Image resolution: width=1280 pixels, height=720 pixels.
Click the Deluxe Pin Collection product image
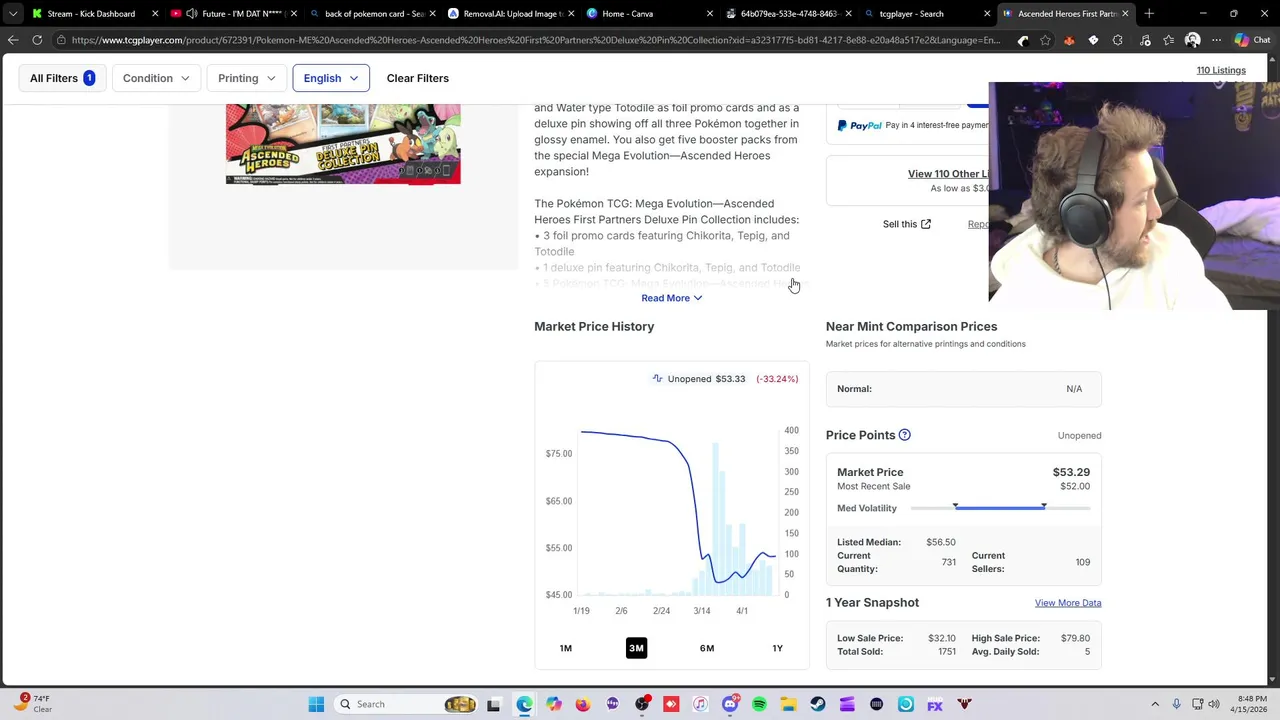pyautogui.click(x=343, y=144)
